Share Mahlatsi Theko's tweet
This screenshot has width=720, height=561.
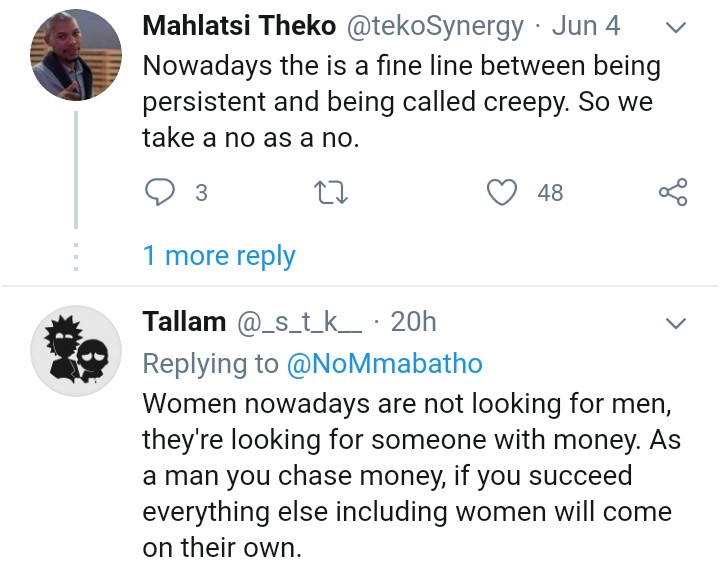point(673,192)
